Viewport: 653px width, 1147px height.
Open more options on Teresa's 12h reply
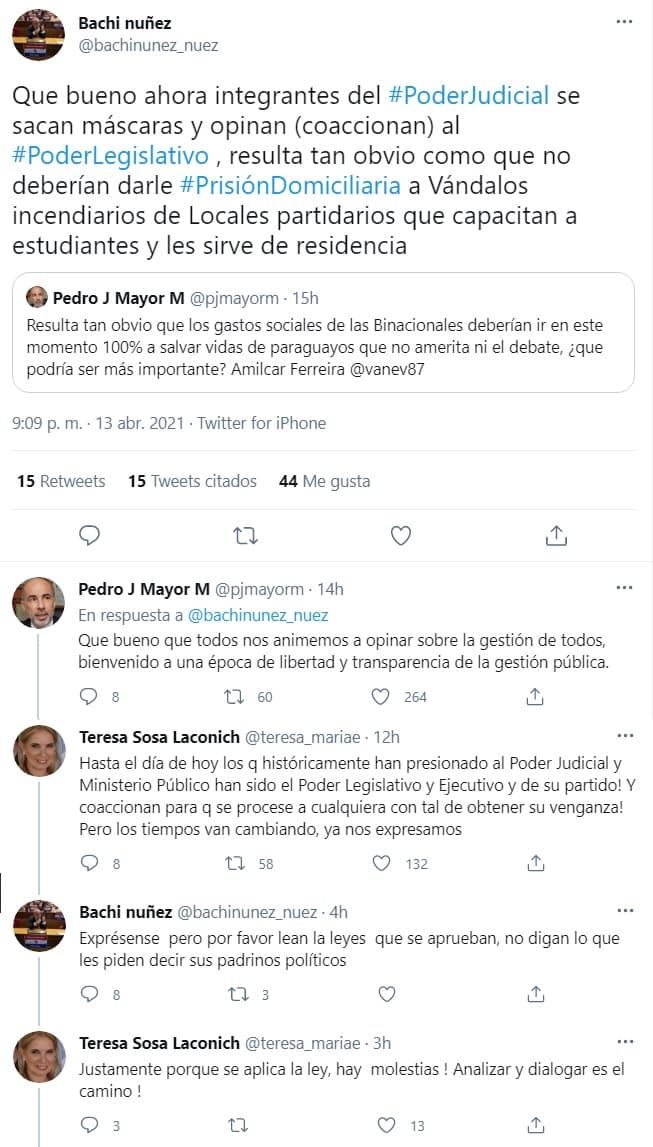pos(625,737)
